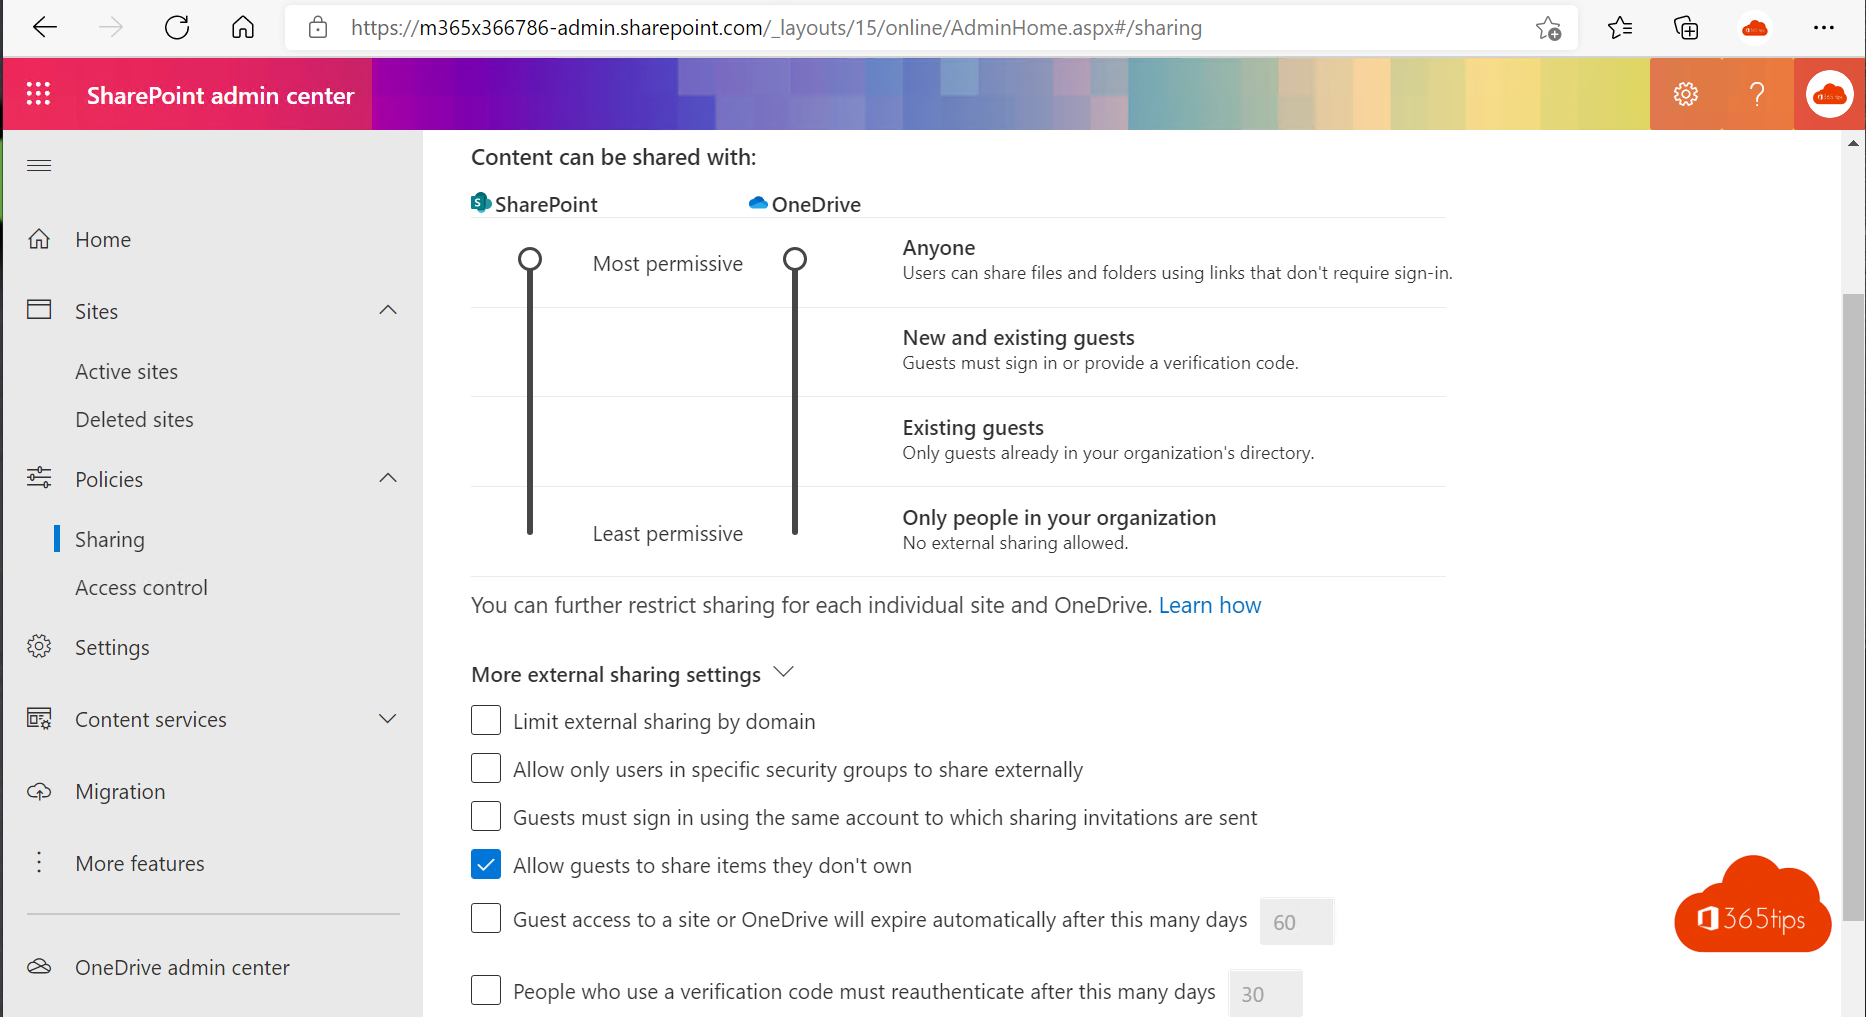Click 'Only people in your organization' text
1866x1017 pixels.
(1059, 518)
